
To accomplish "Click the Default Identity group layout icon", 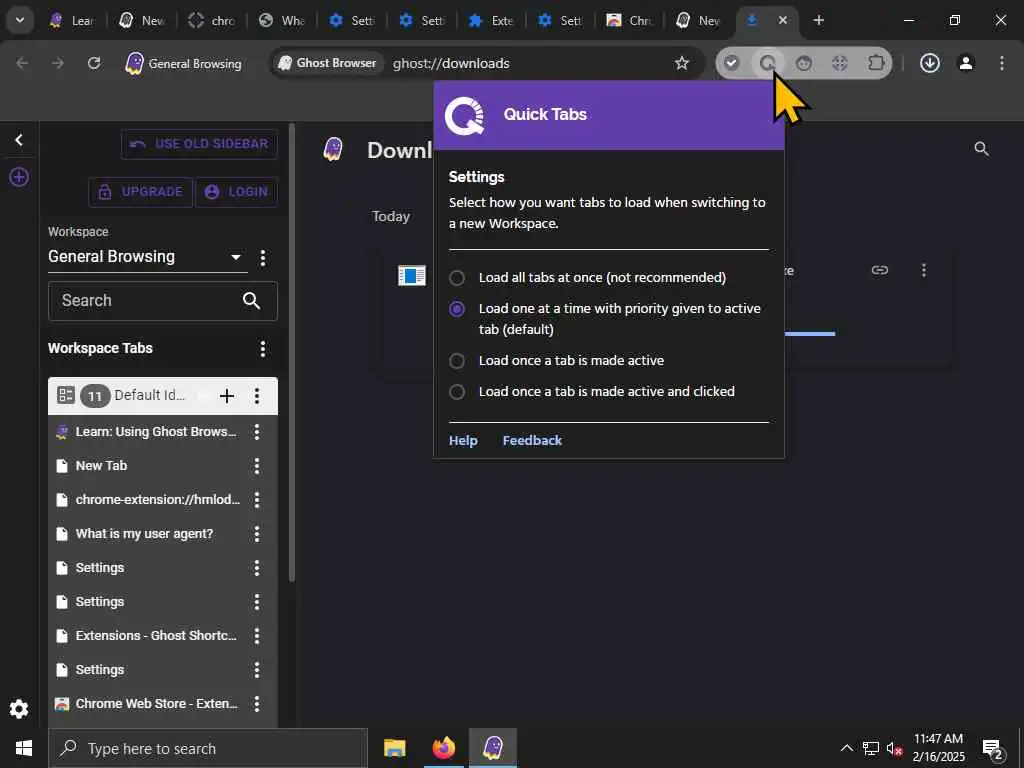I will 65,395.
